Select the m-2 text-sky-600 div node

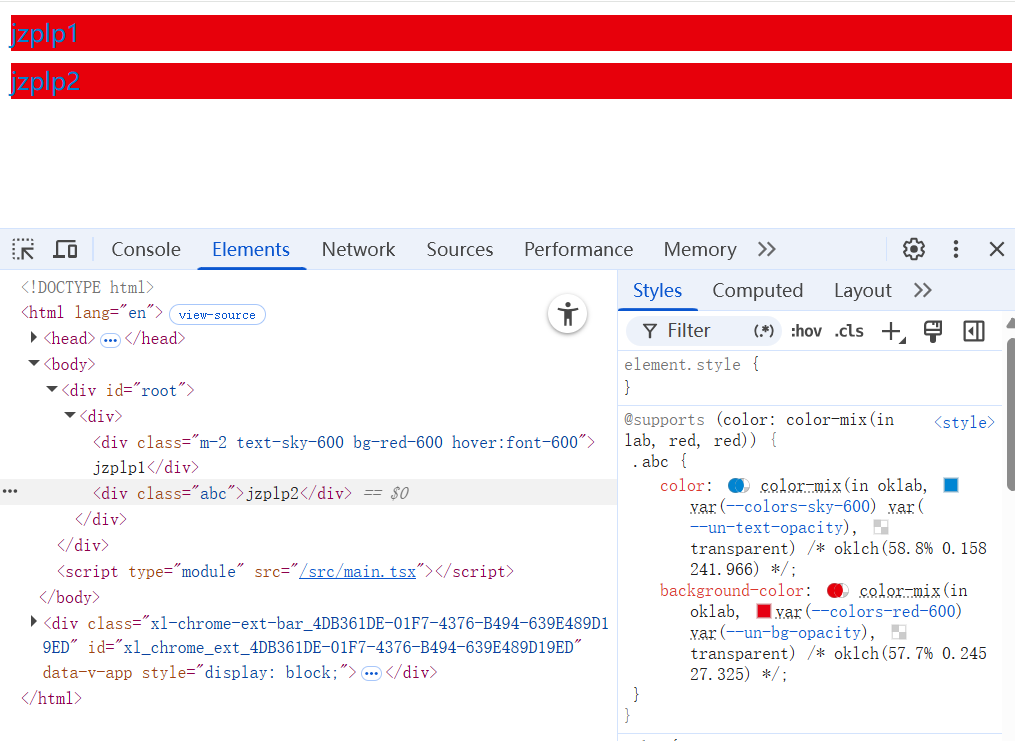coord(344,454)
